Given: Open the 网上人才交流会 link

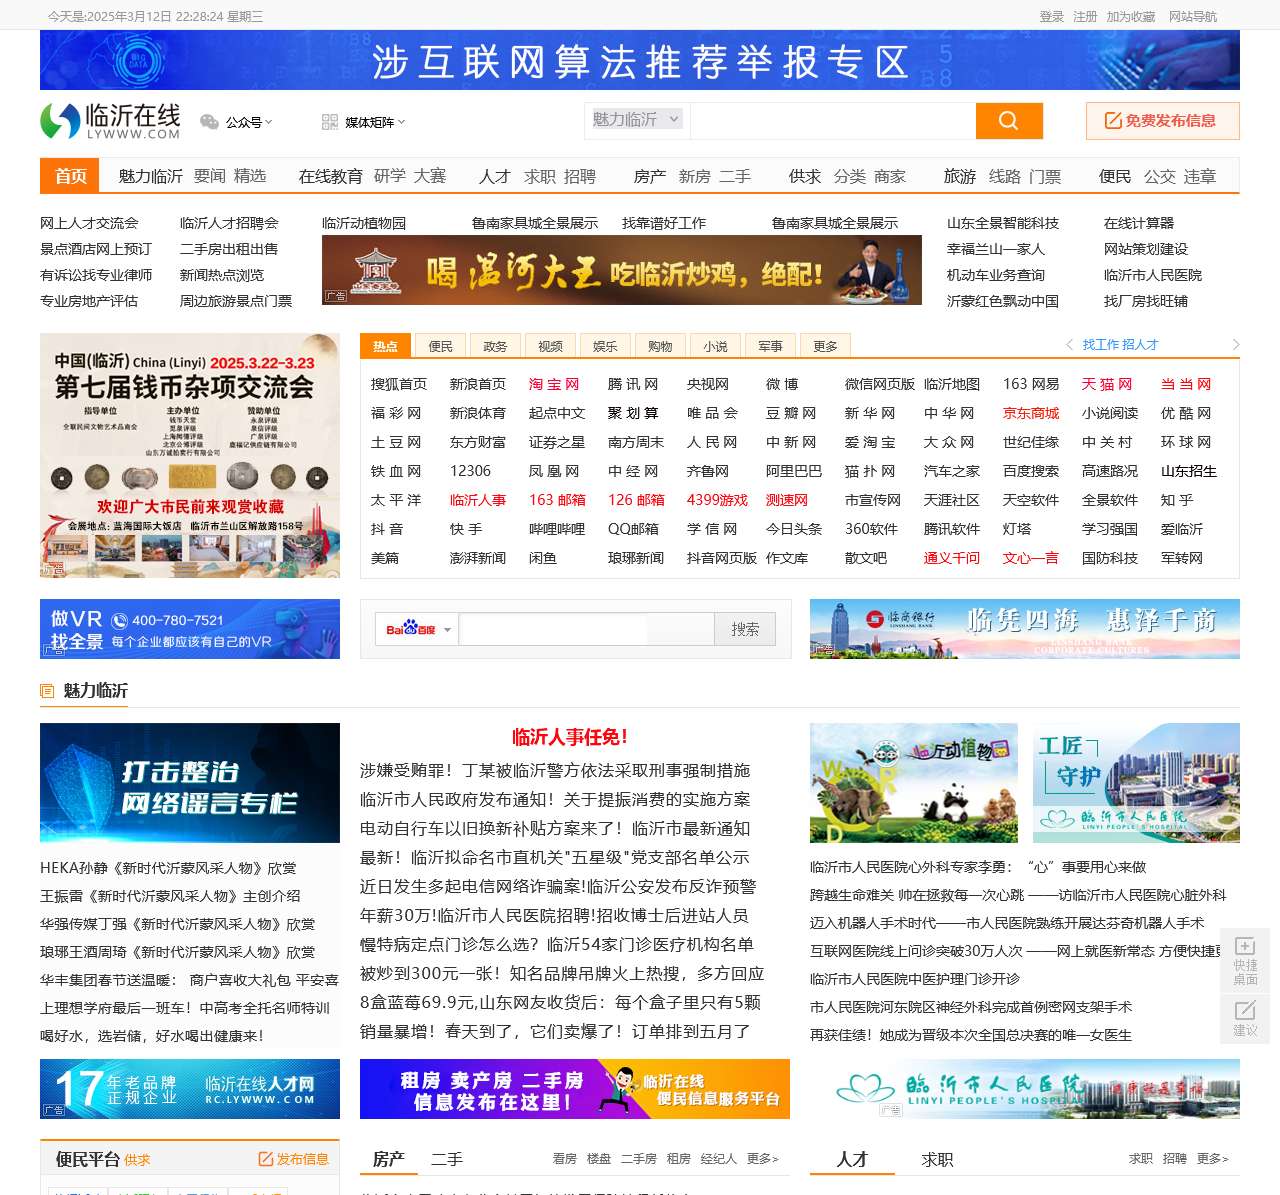Looking at the screenshot, I should [x=89, y=223].
